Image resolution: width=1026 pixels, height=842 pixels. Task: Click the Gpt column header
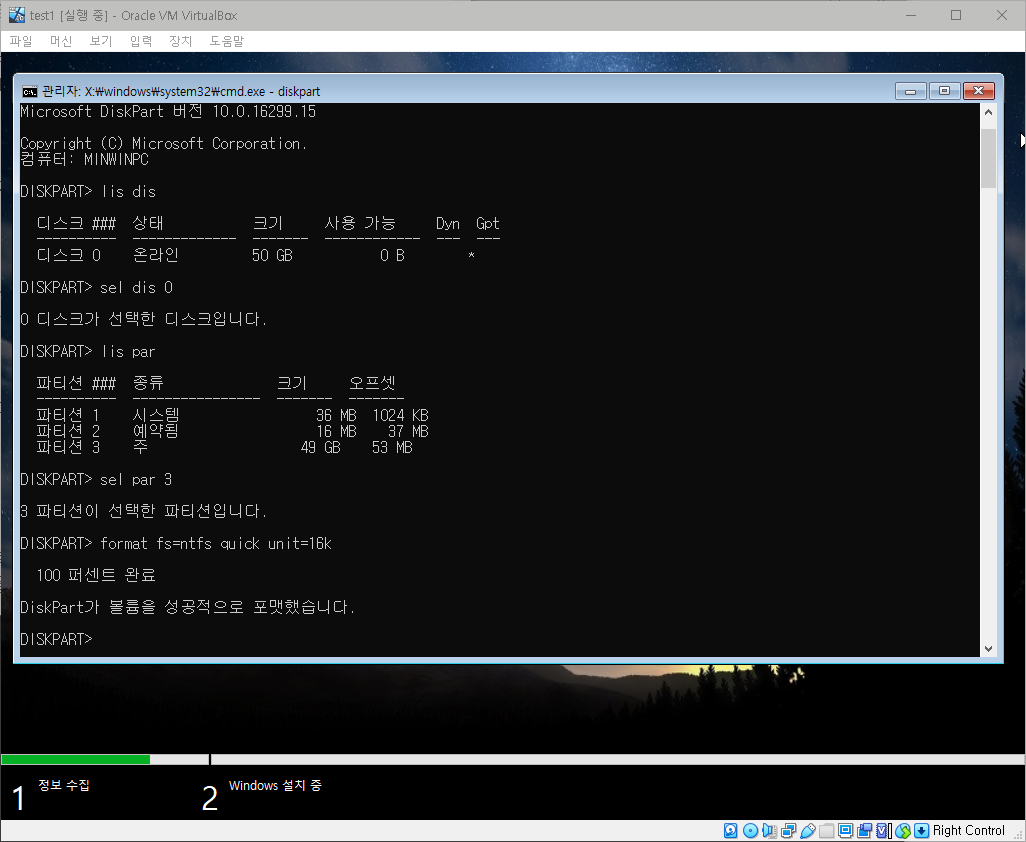click(487, 224)
